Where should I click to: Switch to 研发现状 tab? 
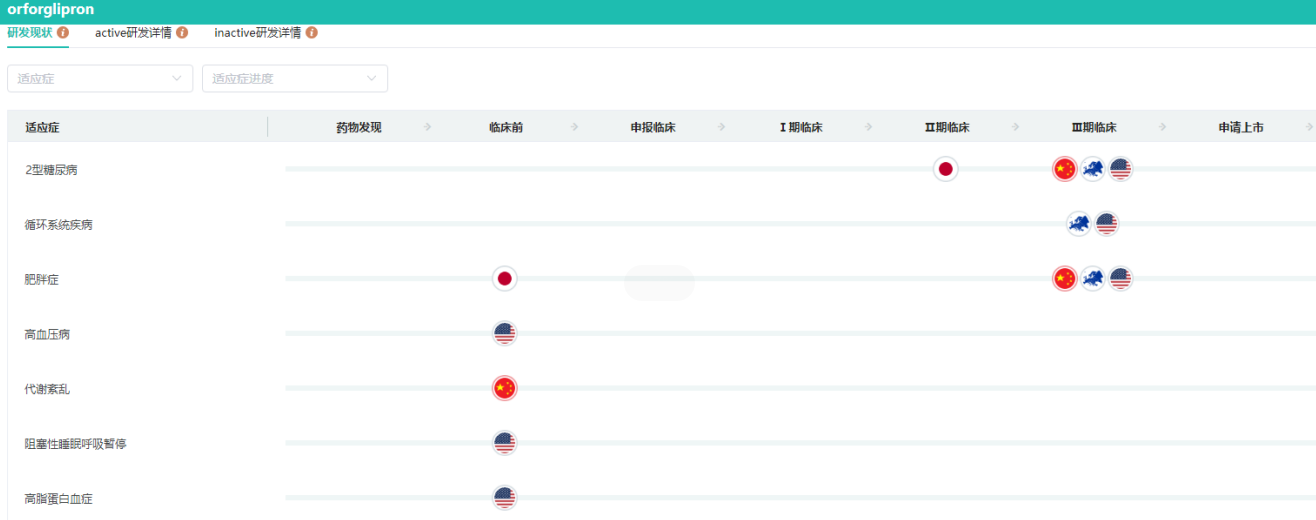(30, 33)
